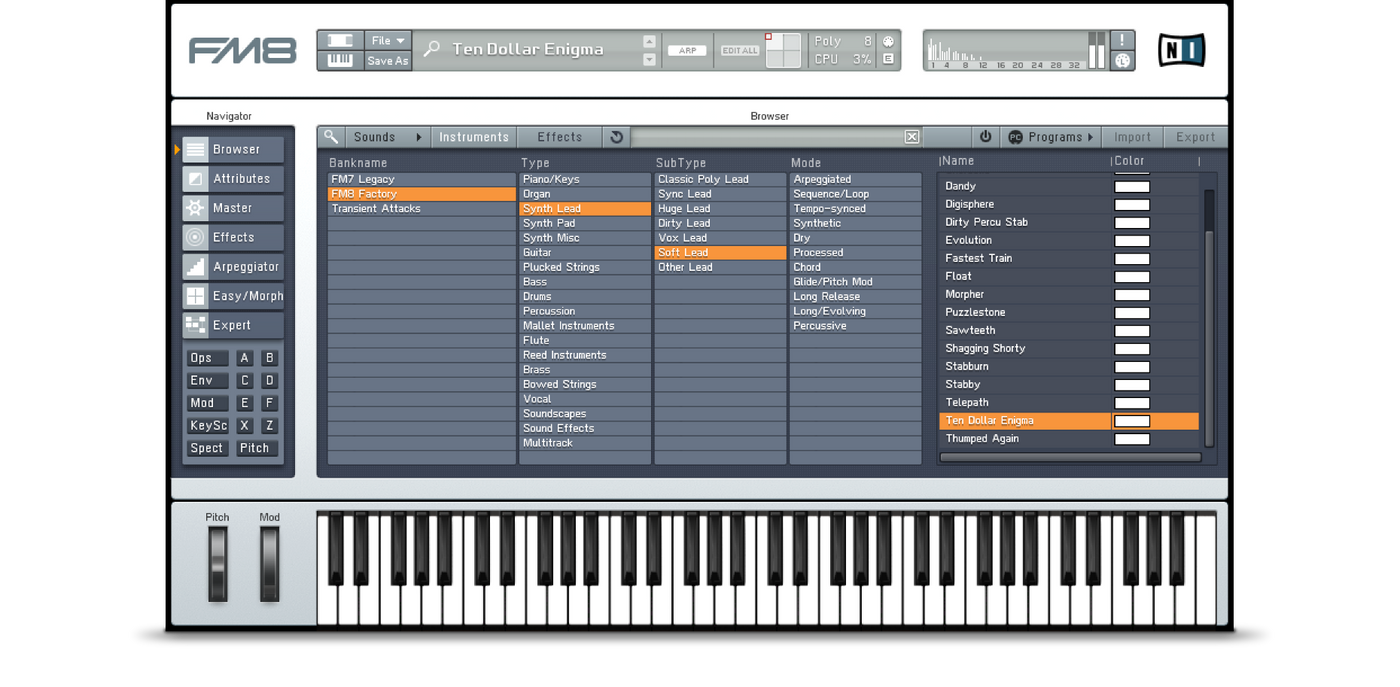This screenshot has width=1400, height=687.
Task: Step to next preset with down arrow
Action: pyautogui.click(x=649, y=59)
